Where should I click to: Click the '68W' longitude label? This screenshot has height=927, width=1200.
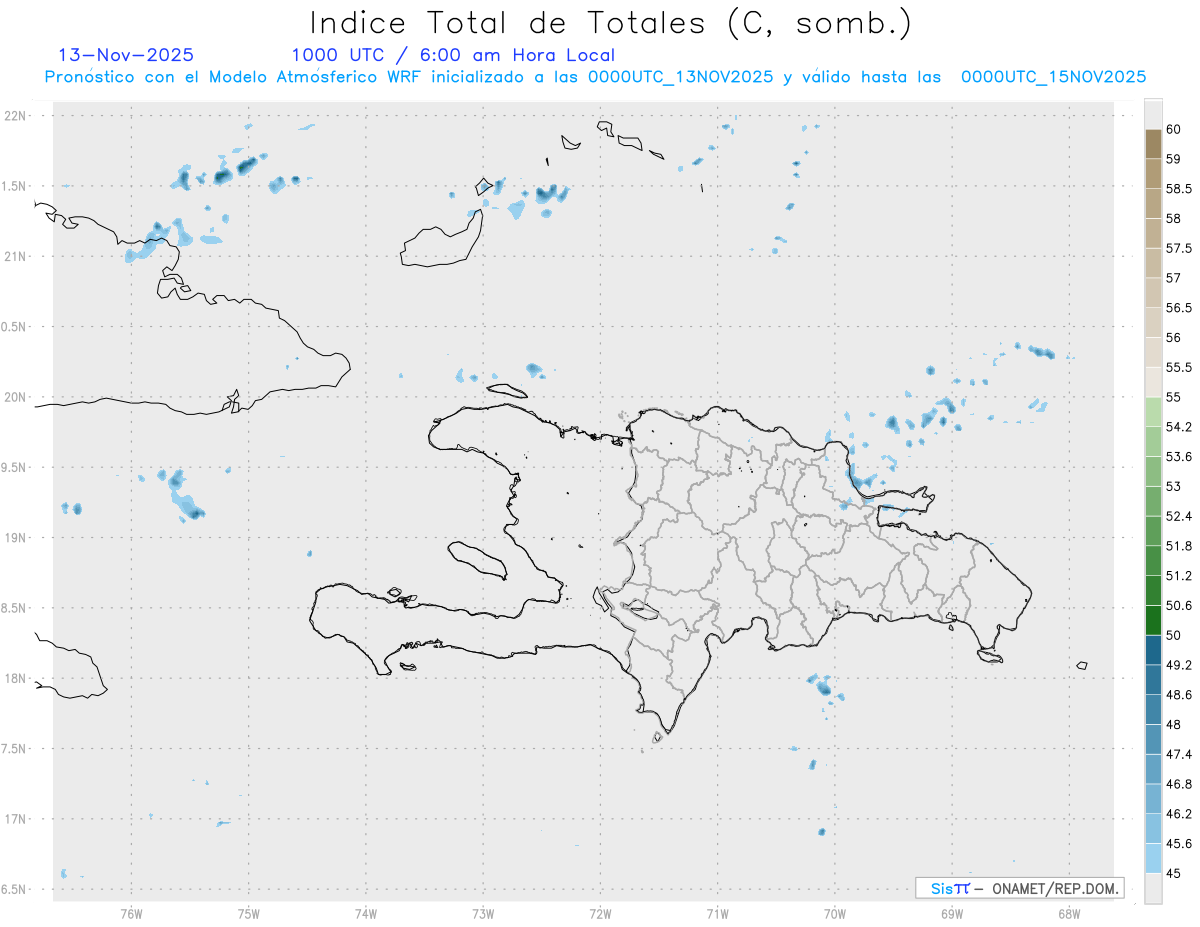(1068, 914)
